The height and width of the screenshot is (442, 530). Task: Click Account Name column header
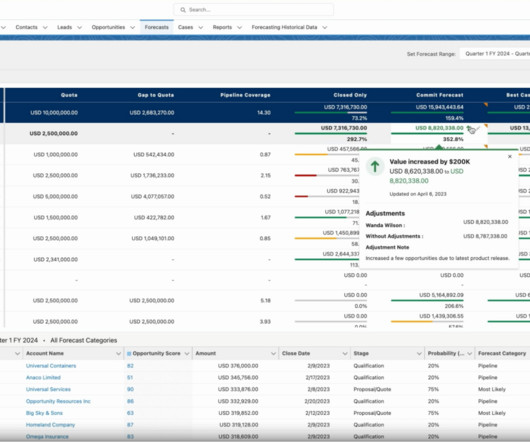(45, 353)
